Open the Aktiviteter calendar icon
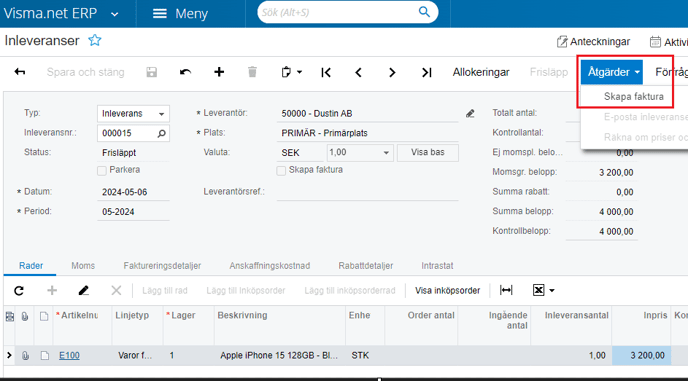688x381 pixels. (655, 42)
